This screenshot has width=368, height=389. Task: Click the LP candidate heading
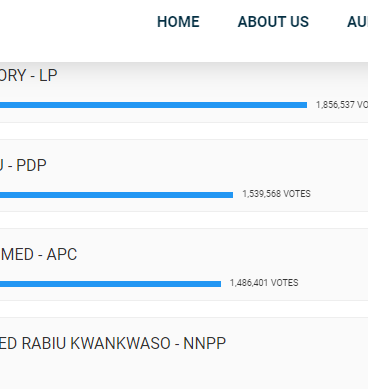coord(29,76)
